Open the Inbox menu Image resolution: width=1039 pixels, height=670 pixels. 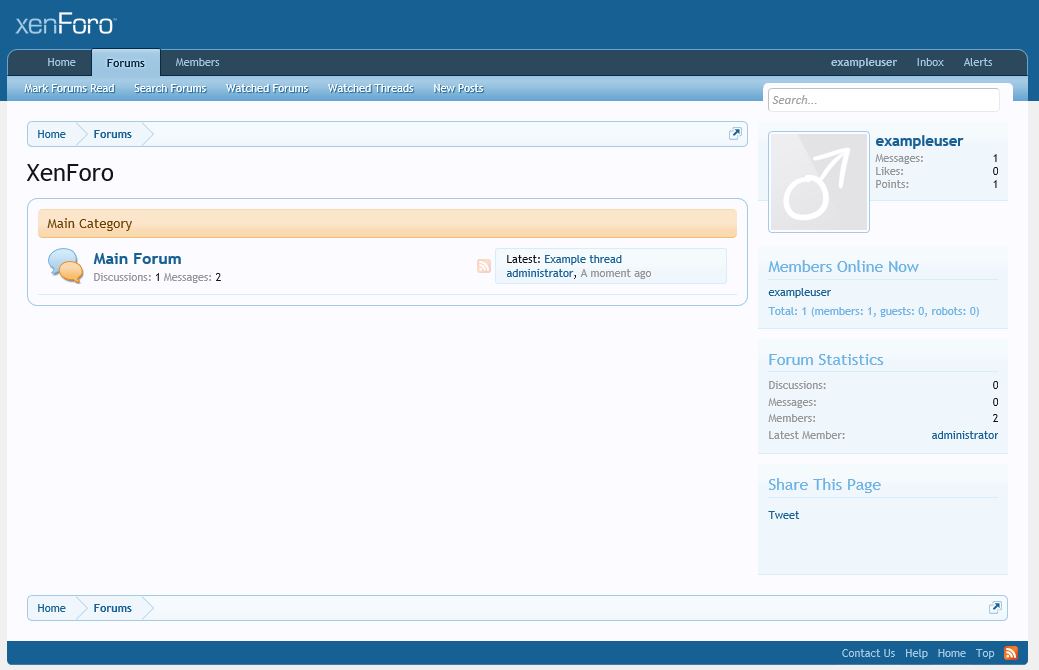click(x=930, y=62)
